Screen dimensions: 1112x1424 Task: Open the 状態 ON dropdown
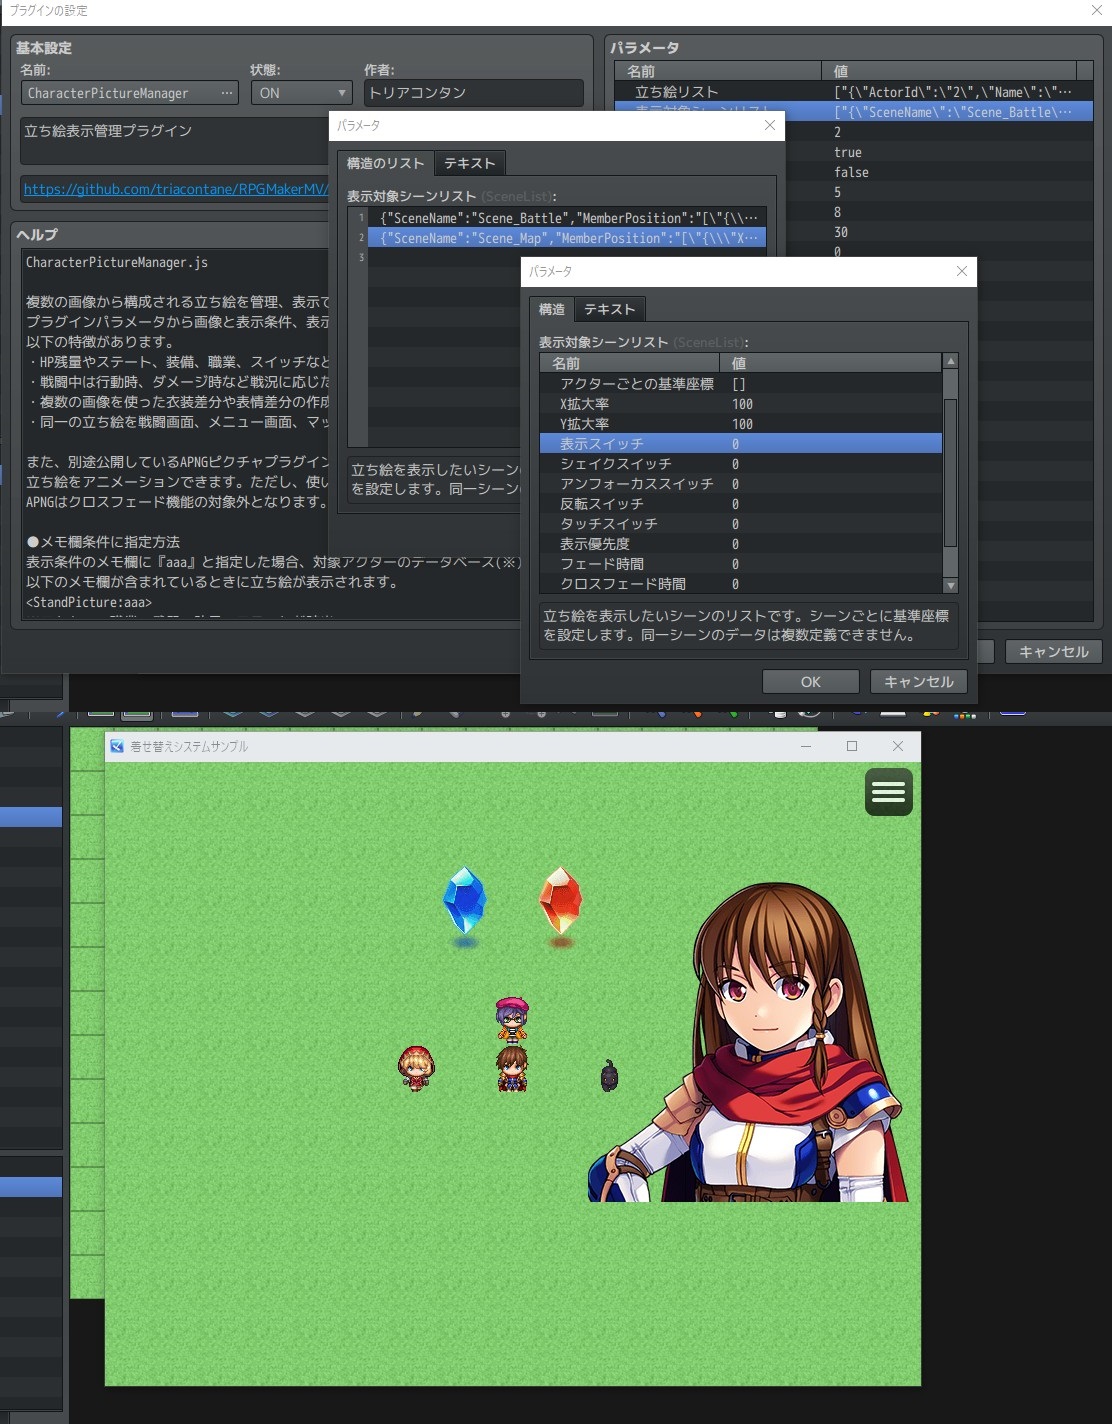[301, 93]
